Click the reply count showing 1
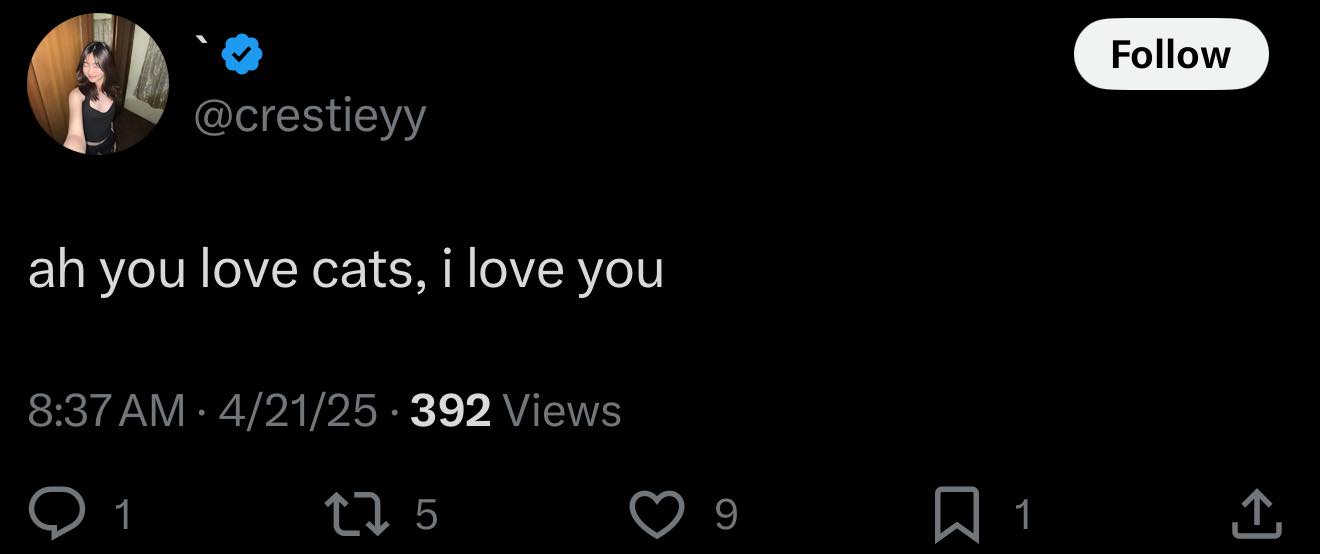 (123, 514)
